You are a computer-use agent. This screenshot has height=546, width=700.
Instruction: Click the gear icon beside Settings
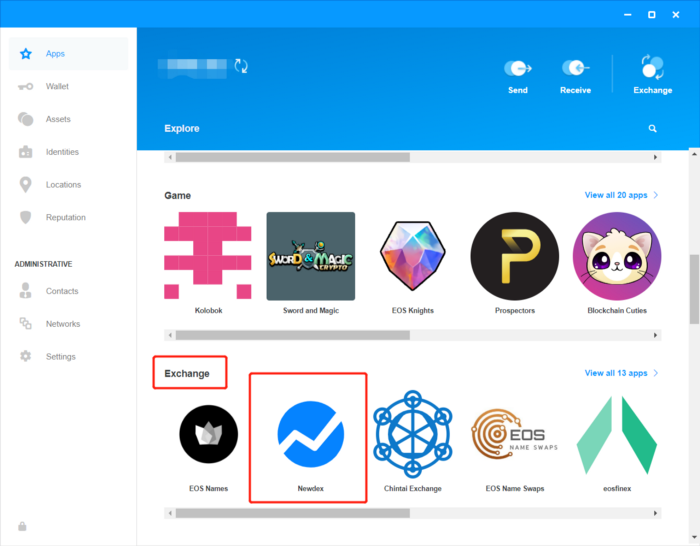[25, 356]
